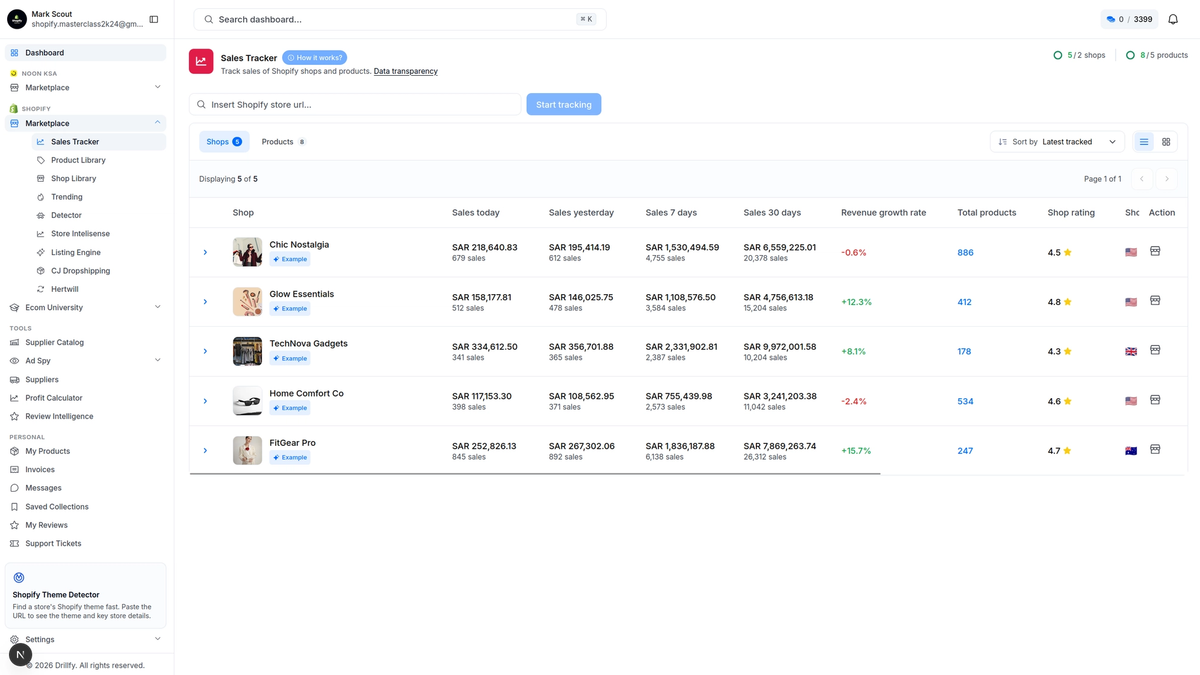
Task: Expand the TechNova Gadgets row chevron
Action: (x=205, y=351)
